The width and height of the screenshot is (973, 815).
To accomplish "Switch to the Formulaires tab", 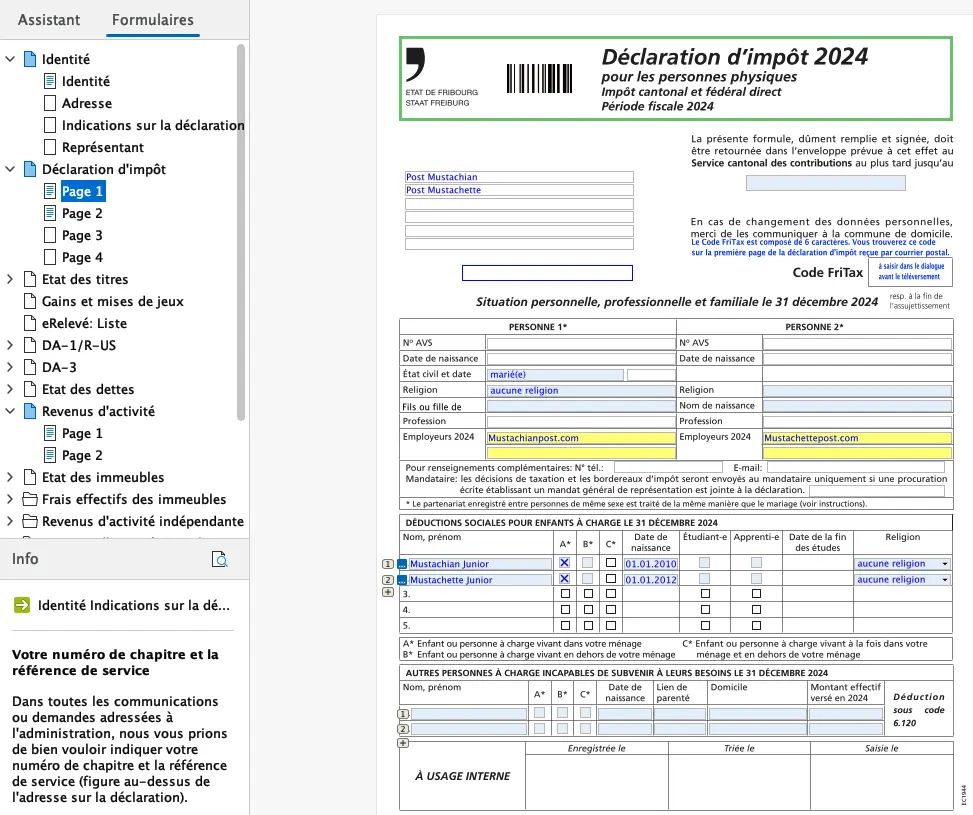I will point(152,20).
